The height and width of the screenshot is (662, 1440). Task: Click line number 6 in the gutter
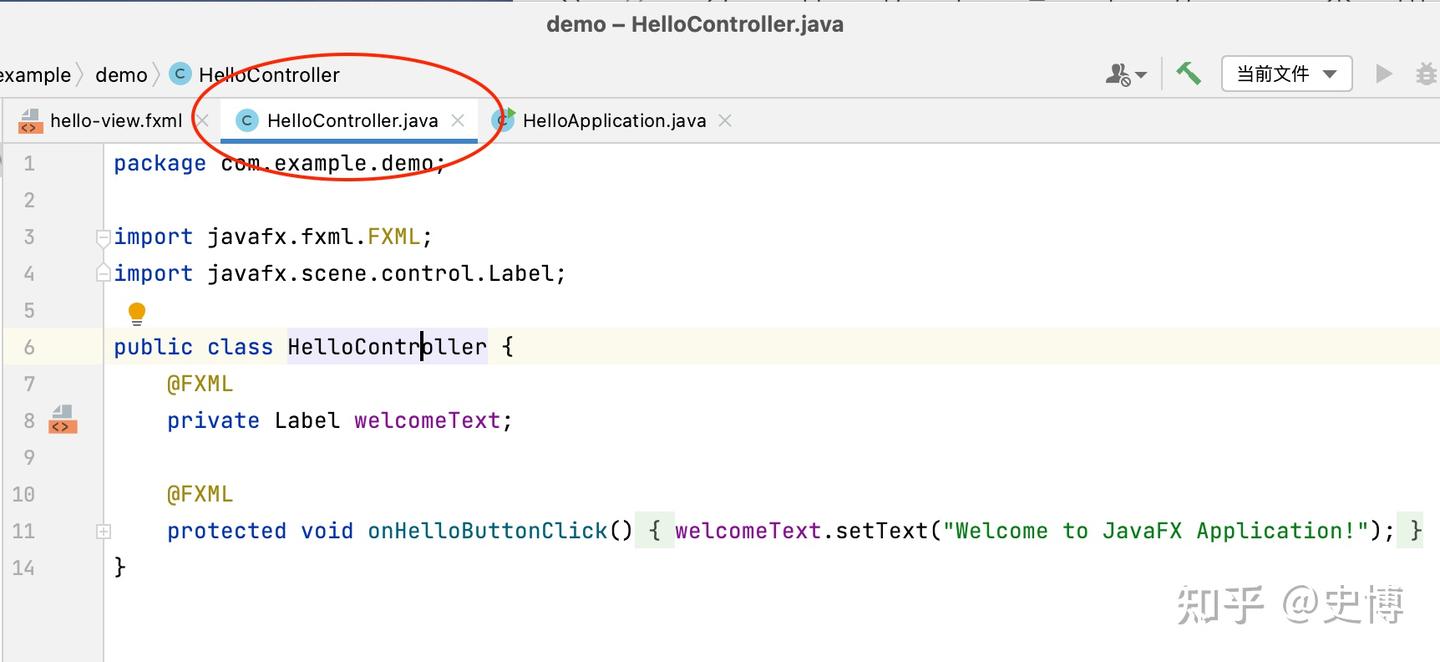[29, 346]
